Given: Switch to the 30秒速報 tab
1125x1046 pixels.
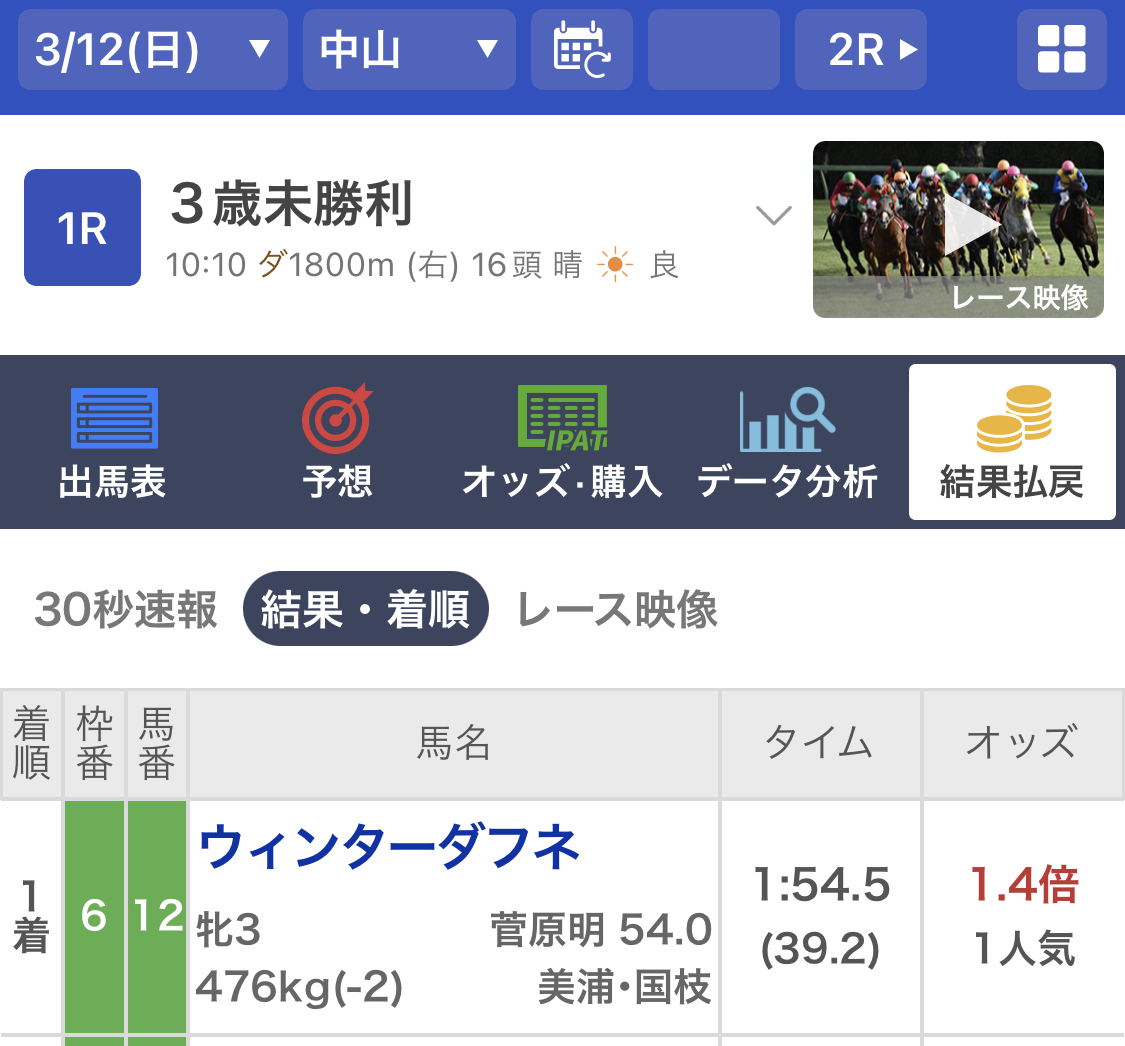Looking at the screenshot, I should click(x=126, y=609).
